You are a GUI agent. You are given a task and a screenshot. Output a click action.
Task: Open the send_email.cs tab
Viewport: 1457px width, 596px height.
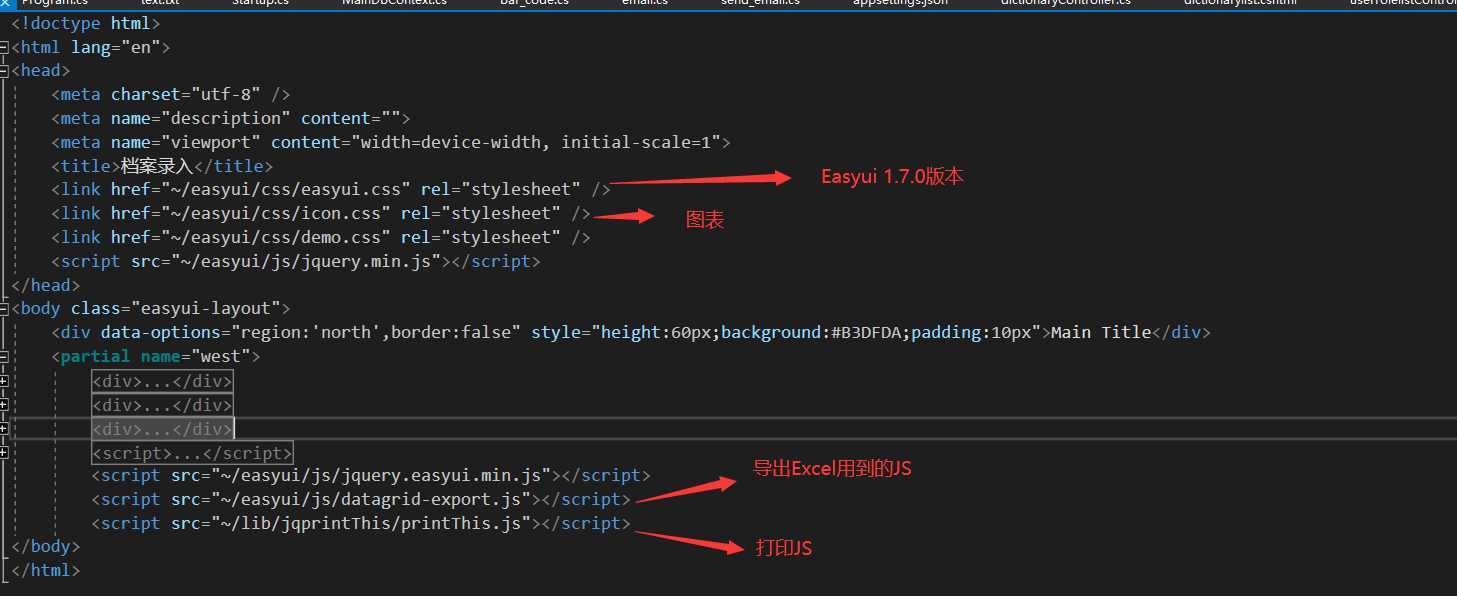(760, 3)
